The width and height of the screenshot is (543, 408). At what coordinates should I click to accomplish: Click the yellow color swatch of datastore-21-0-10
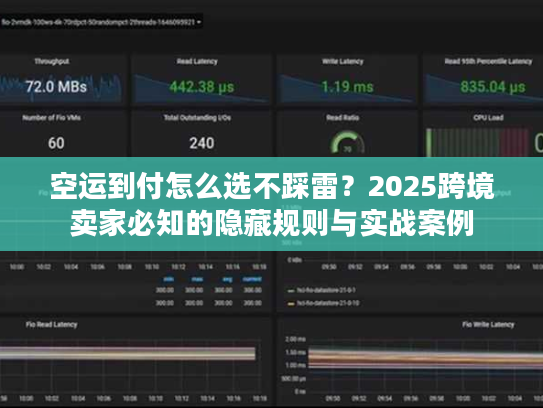click(x=291, y=304)
